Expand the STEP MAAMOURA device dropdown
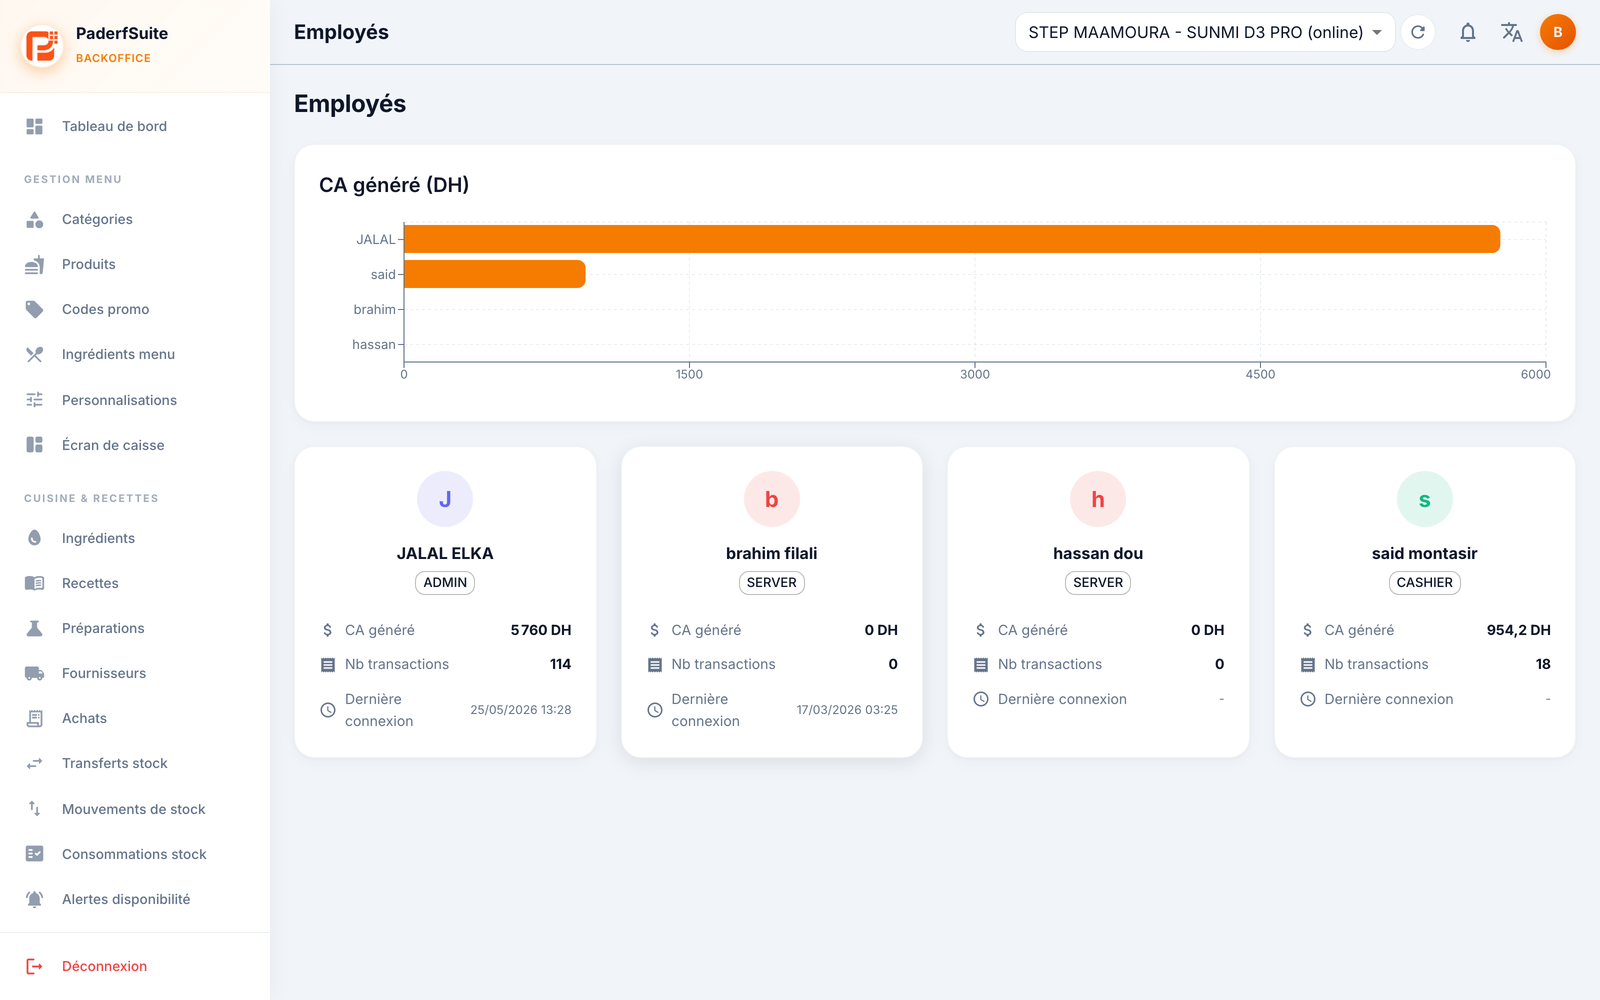1600x1000 pixels. tap(1205, 32)
